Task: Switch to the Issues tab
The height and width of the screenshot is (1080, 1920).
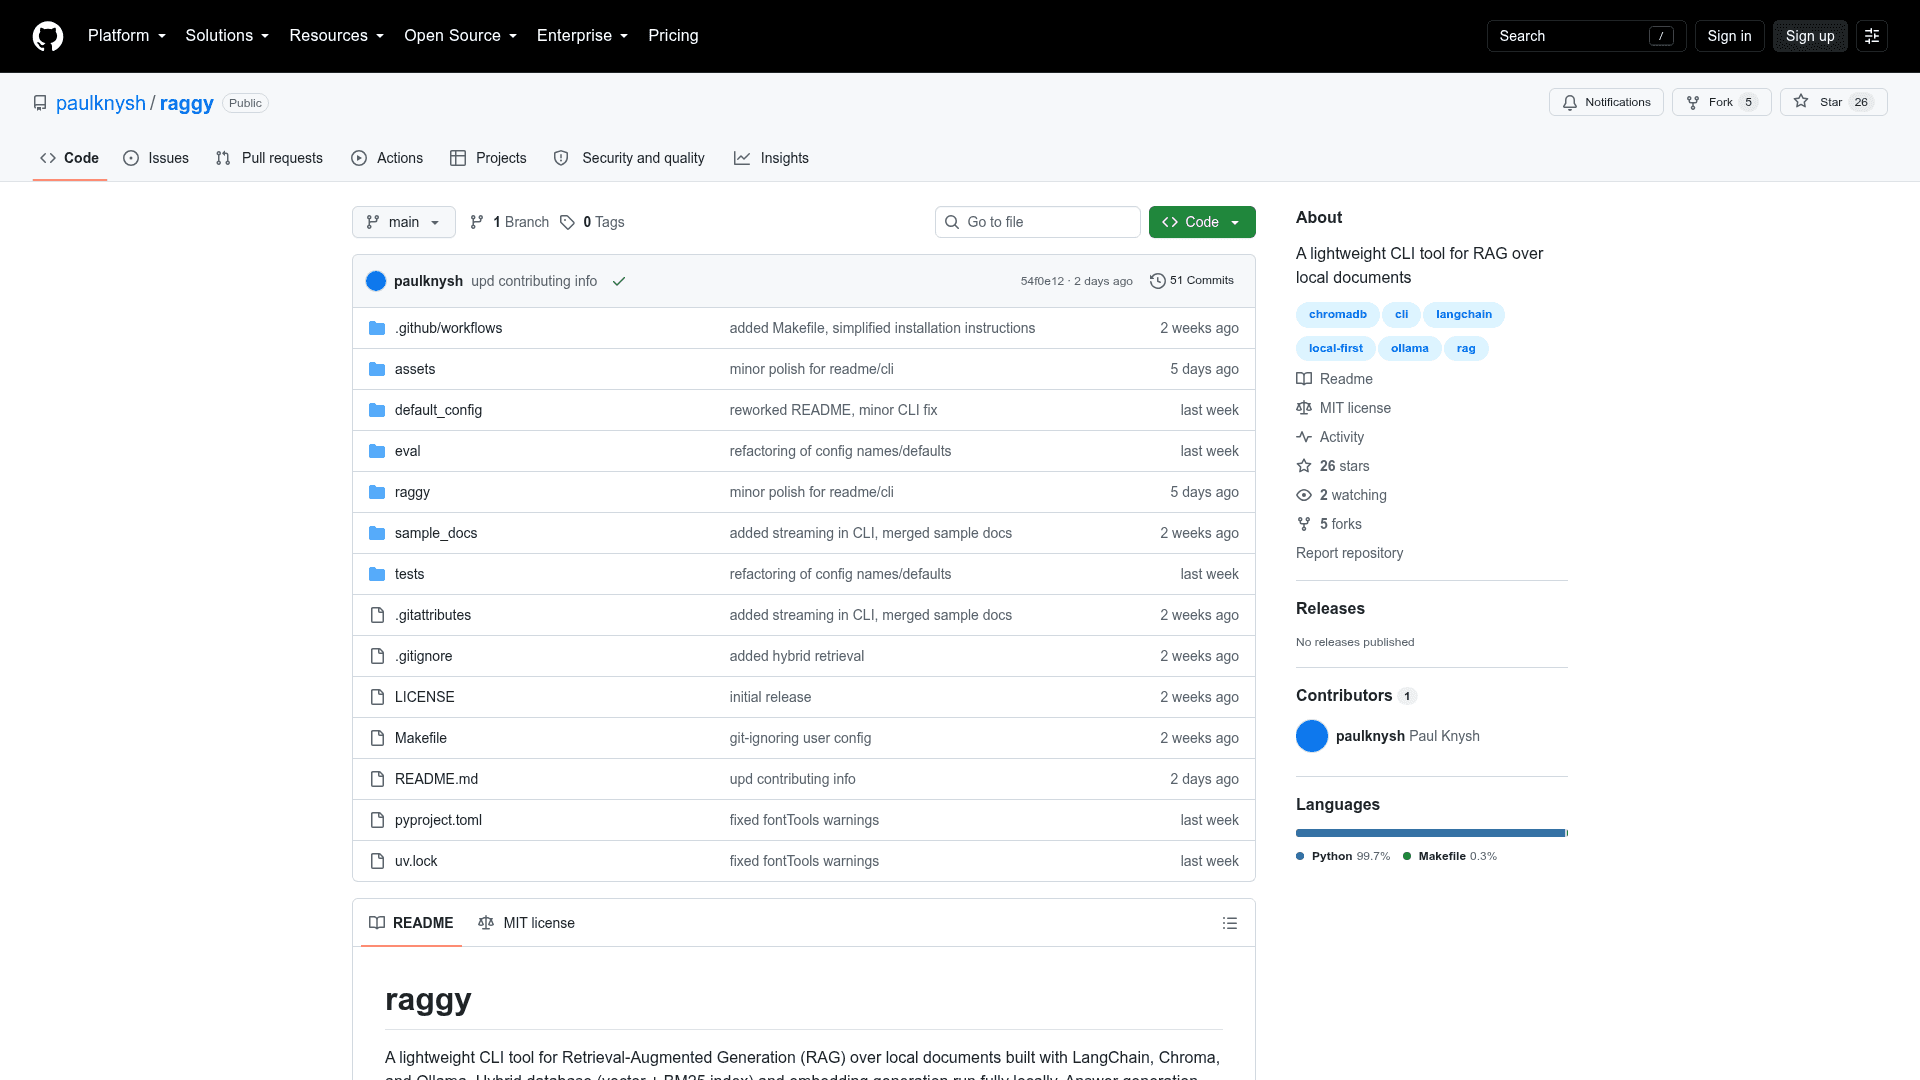Action: (x=156, y=158)
